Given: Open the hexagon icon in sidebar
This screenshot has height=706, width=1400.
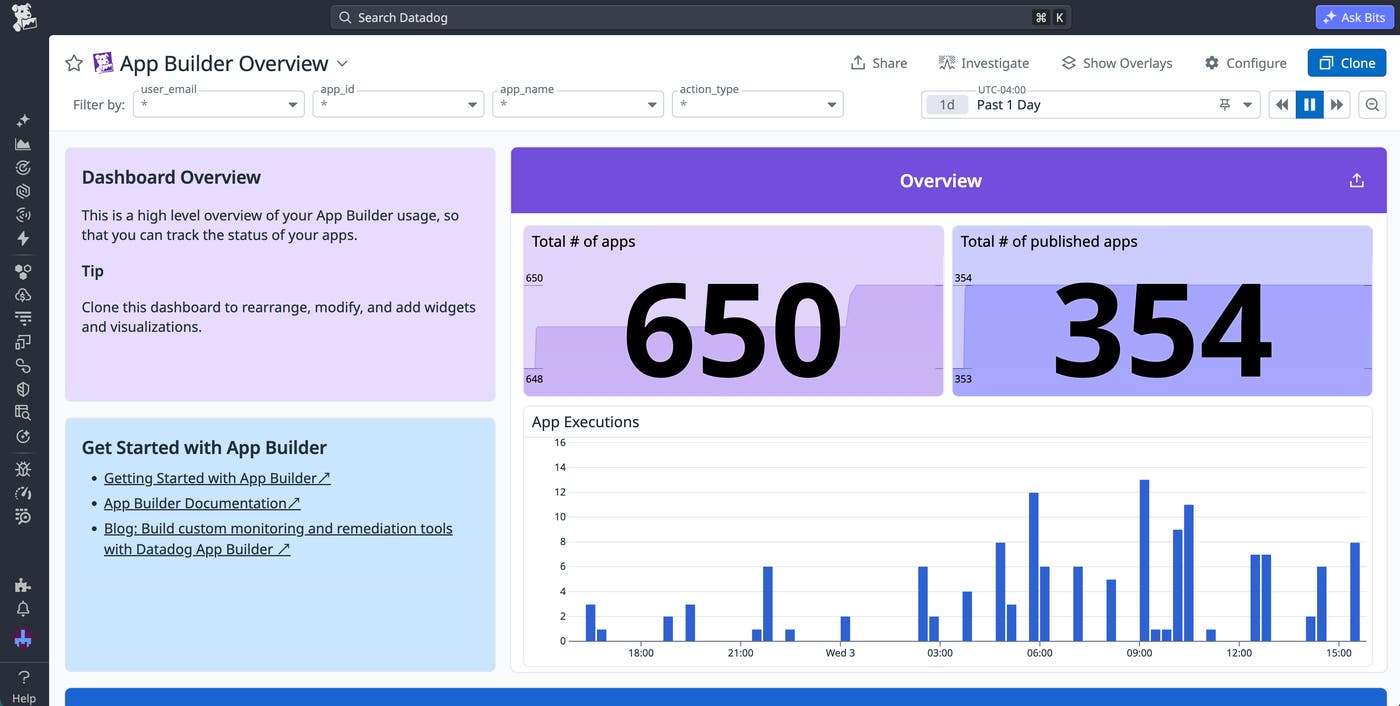Looking at the screenshot, I should [23, 191].
